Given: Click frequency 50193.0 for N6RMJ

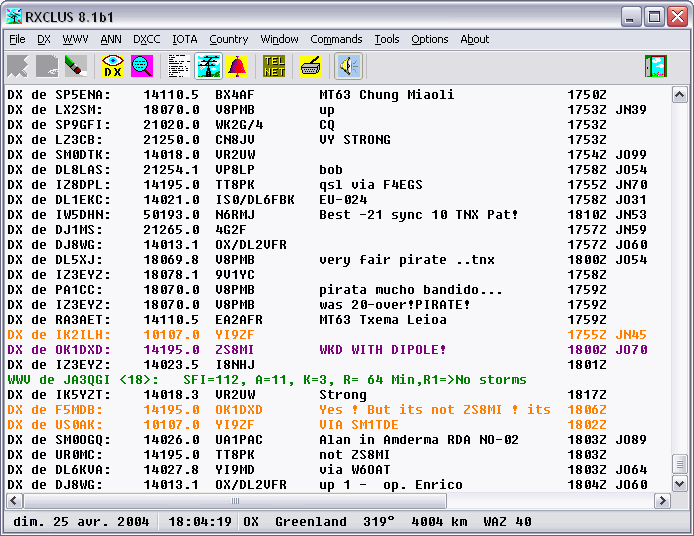Looking at the screenshot, I should coord(171,215).
